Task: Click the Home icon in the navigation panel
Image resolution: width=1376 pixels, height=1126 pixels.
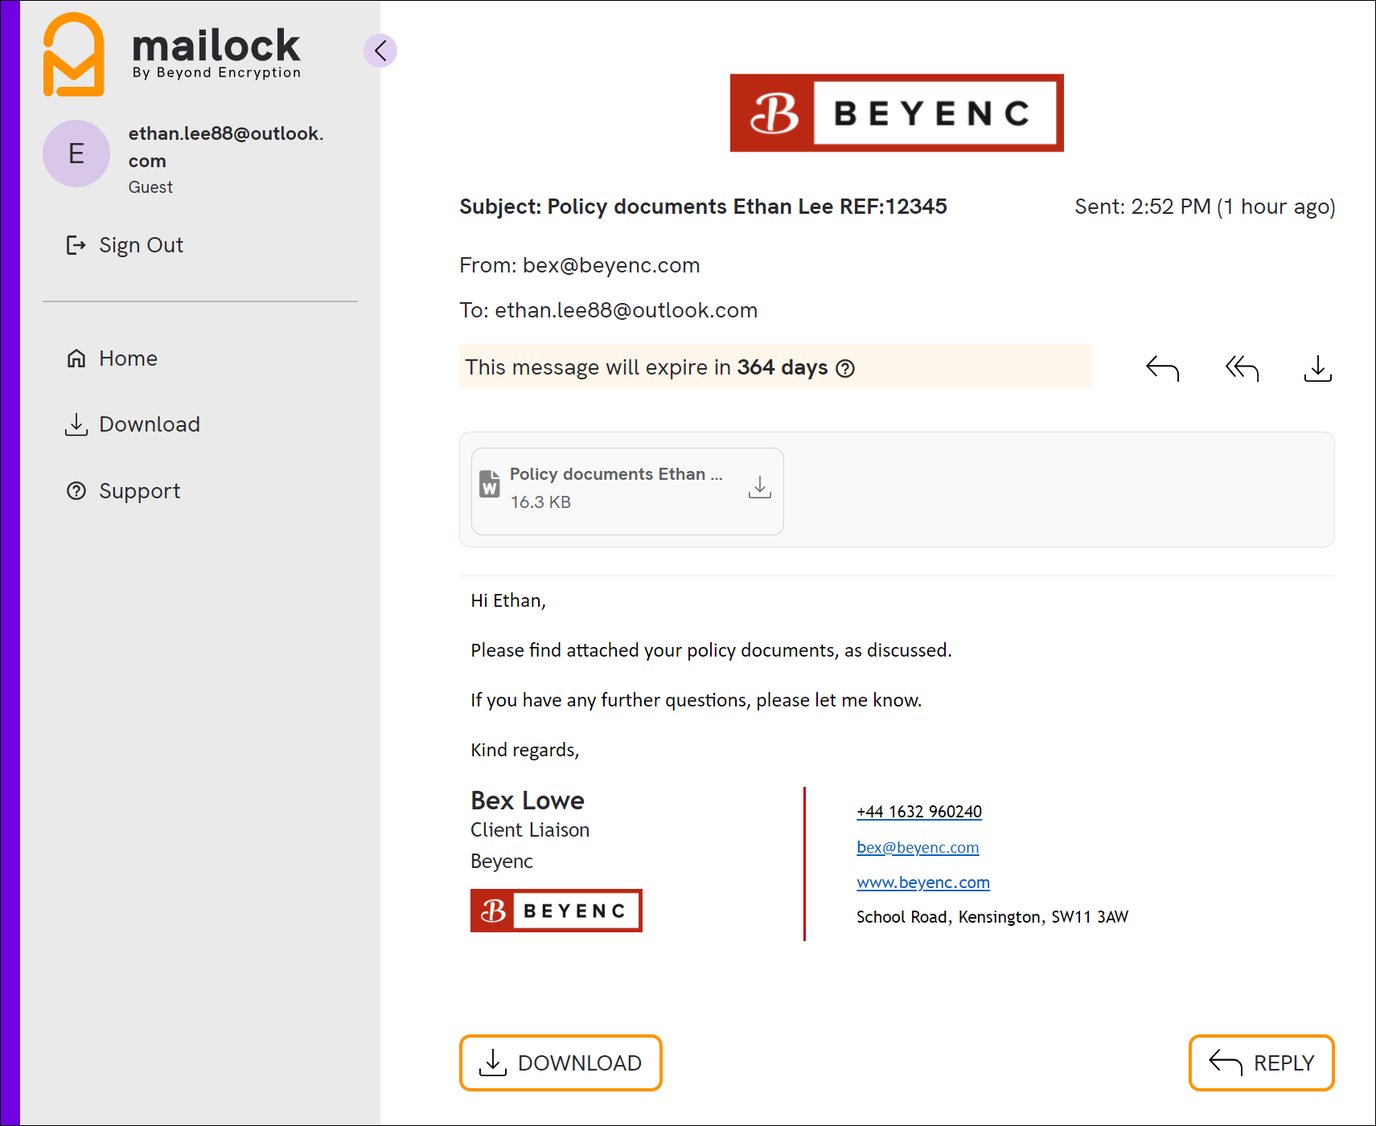Action: click(x=76, y=358)
